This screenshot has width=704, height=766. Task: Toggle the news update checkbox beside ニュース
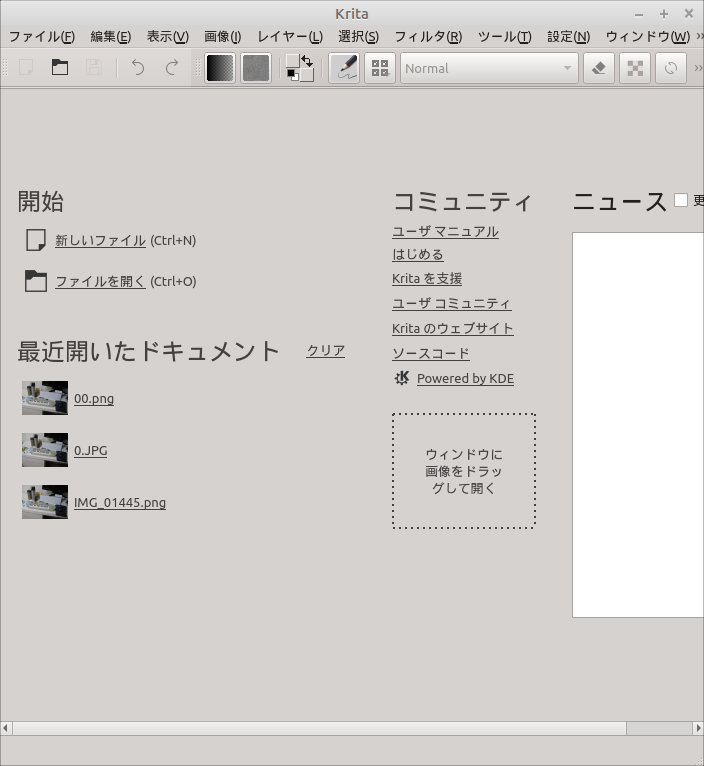pyautogui.click(x=681, y=200)
